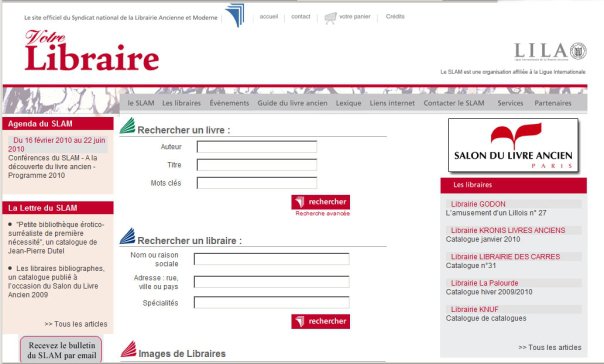The image size is (604, 364).
Task: Open the 'Recherche avancée' link
Action: pyautogui.click(x=323, y=213)
